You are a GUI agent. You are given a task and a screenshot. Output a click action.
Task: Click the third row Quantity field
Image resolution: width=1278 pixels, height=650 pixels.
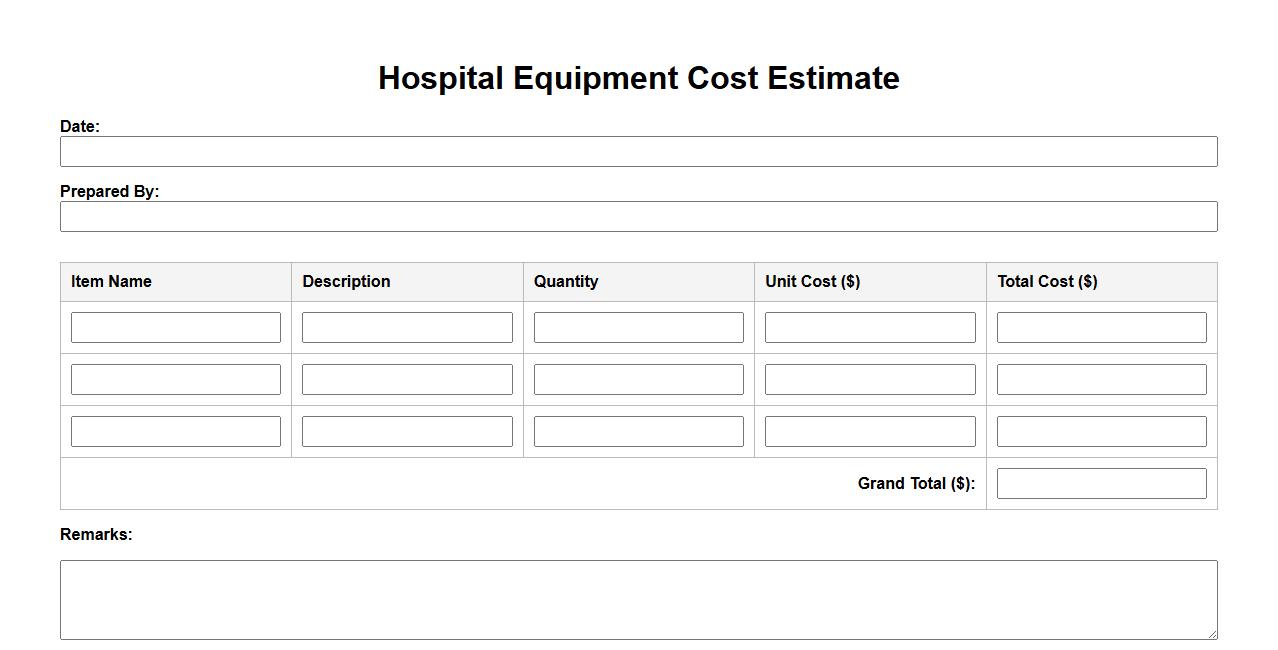point(638,432)
